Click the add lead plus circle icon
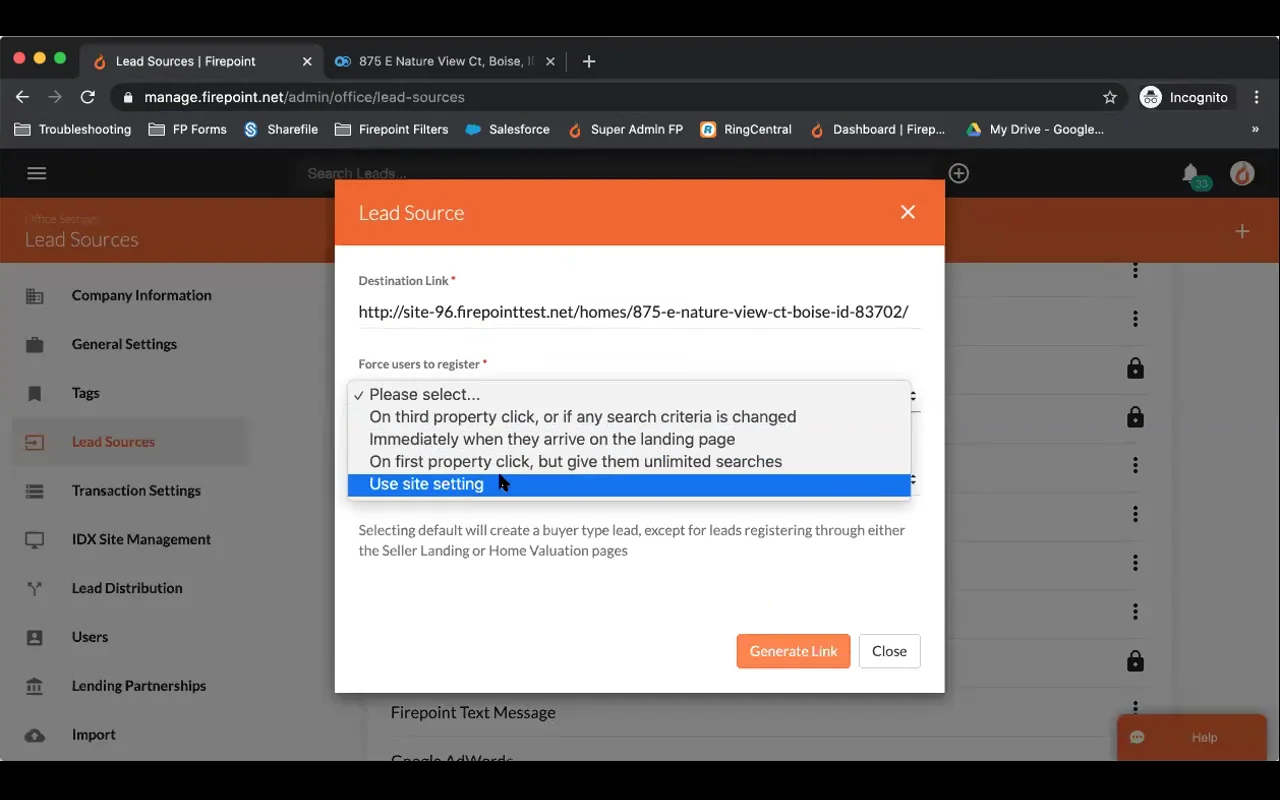This screenshot has width=1280, height=800. (959, 173)
